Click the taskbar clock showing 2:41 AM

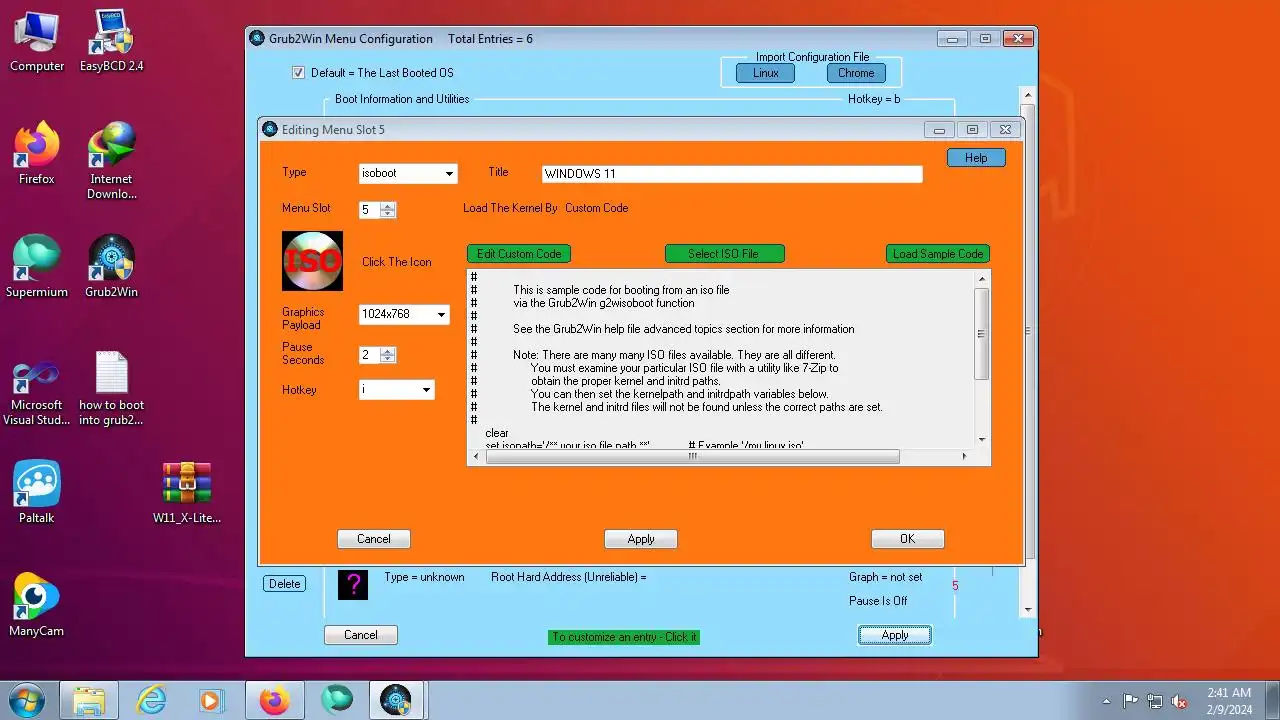[x=1229, y=700]
